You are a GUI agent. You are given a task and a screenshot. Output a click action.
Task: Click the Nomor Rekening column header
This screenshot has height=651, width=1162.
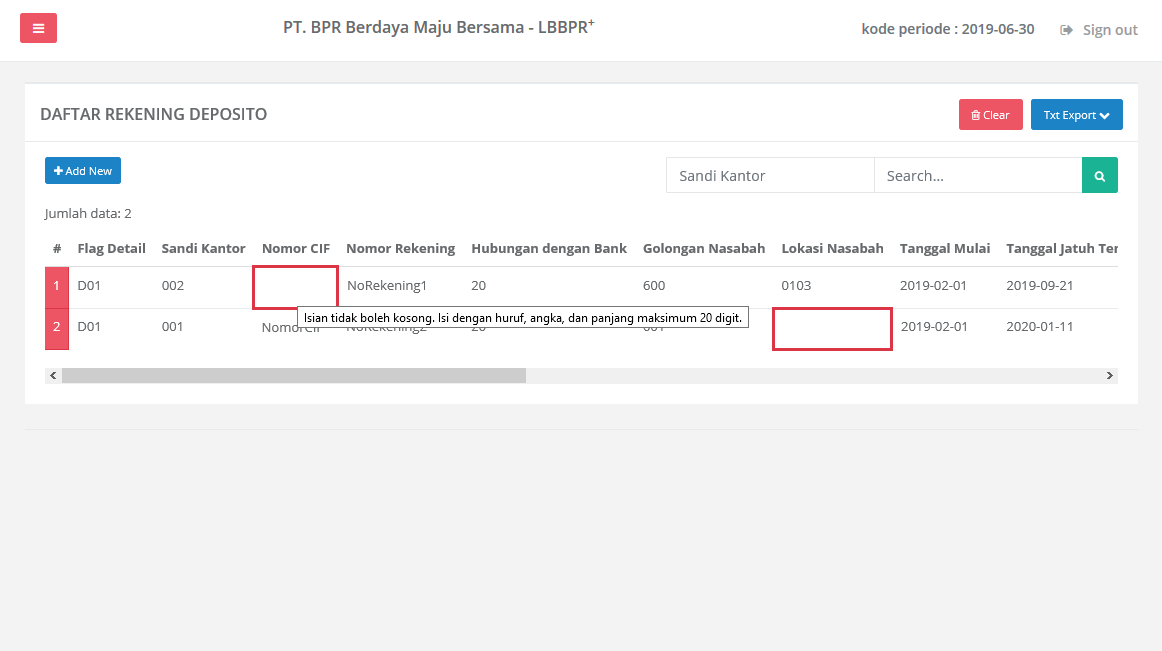[400, 248]
